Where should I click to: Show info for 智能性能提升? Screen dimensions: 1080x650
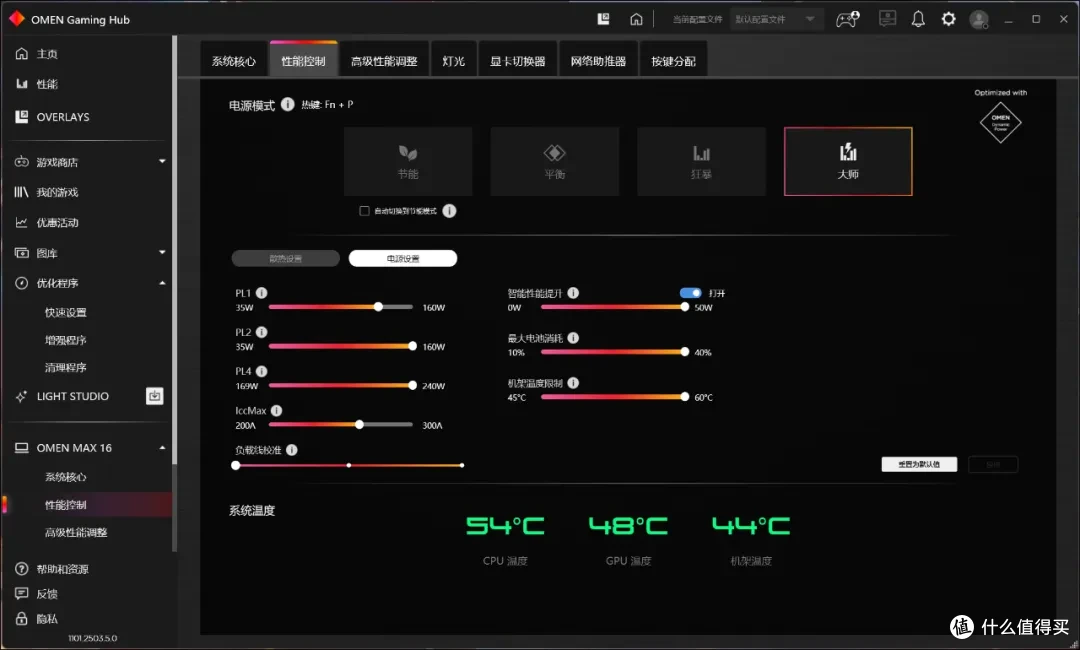click(x=573, y=293)
